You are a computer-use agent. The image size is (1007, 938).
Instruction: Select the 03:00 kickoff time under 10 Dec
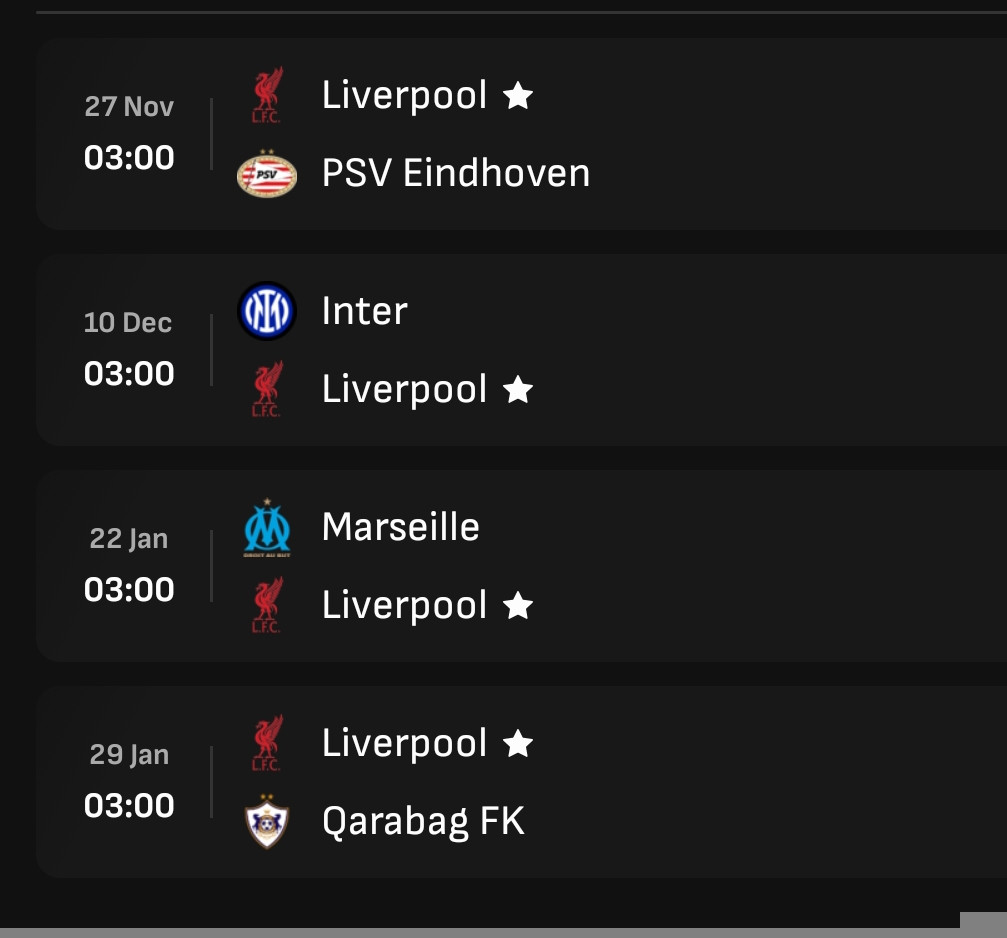(129, 374)
